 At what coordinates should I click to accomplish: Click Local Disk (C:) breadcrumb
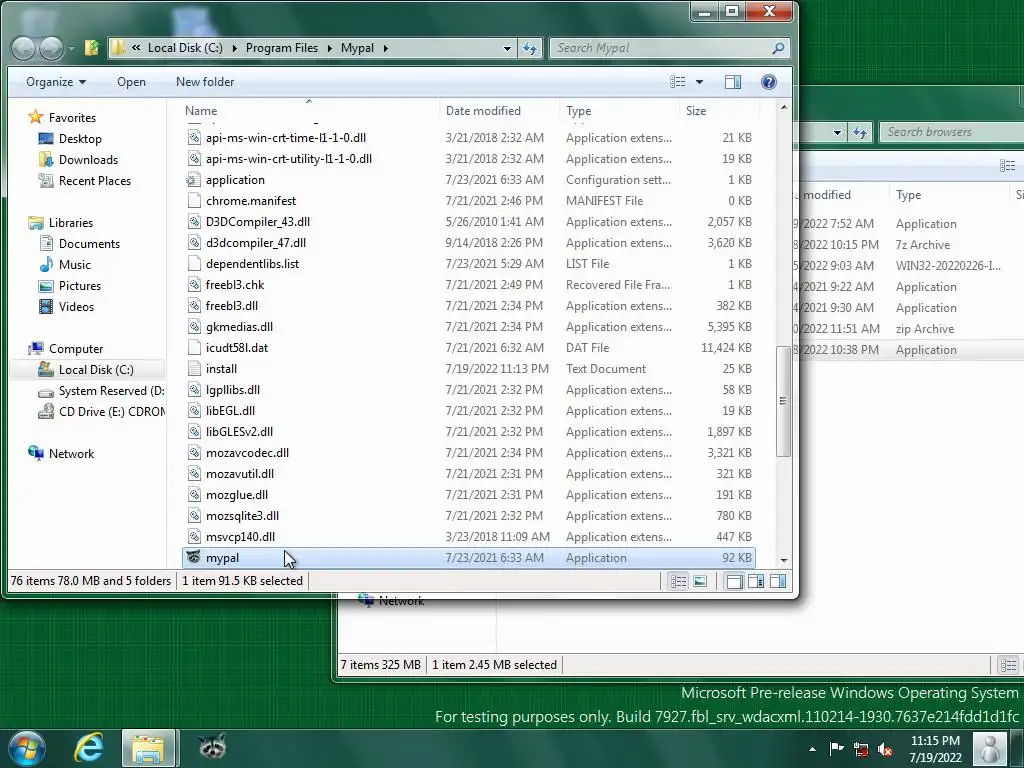[185, 48]
